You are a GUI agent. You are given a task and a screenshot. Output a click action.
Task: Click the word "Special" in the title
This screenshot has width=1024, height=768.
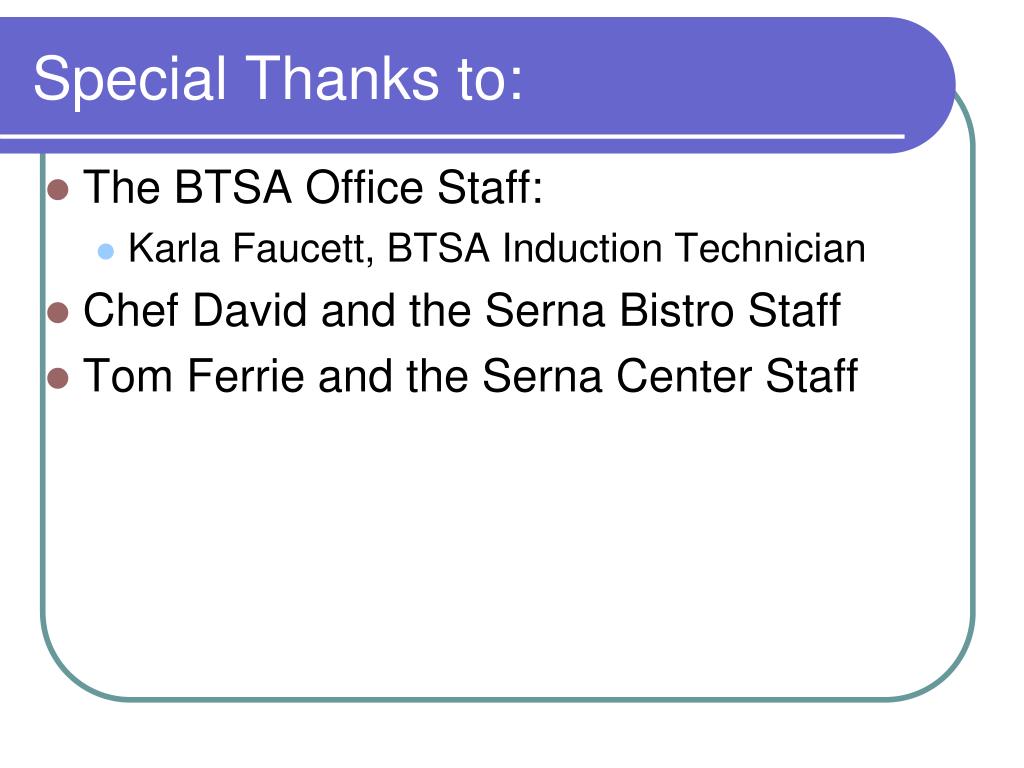point(130,80)
